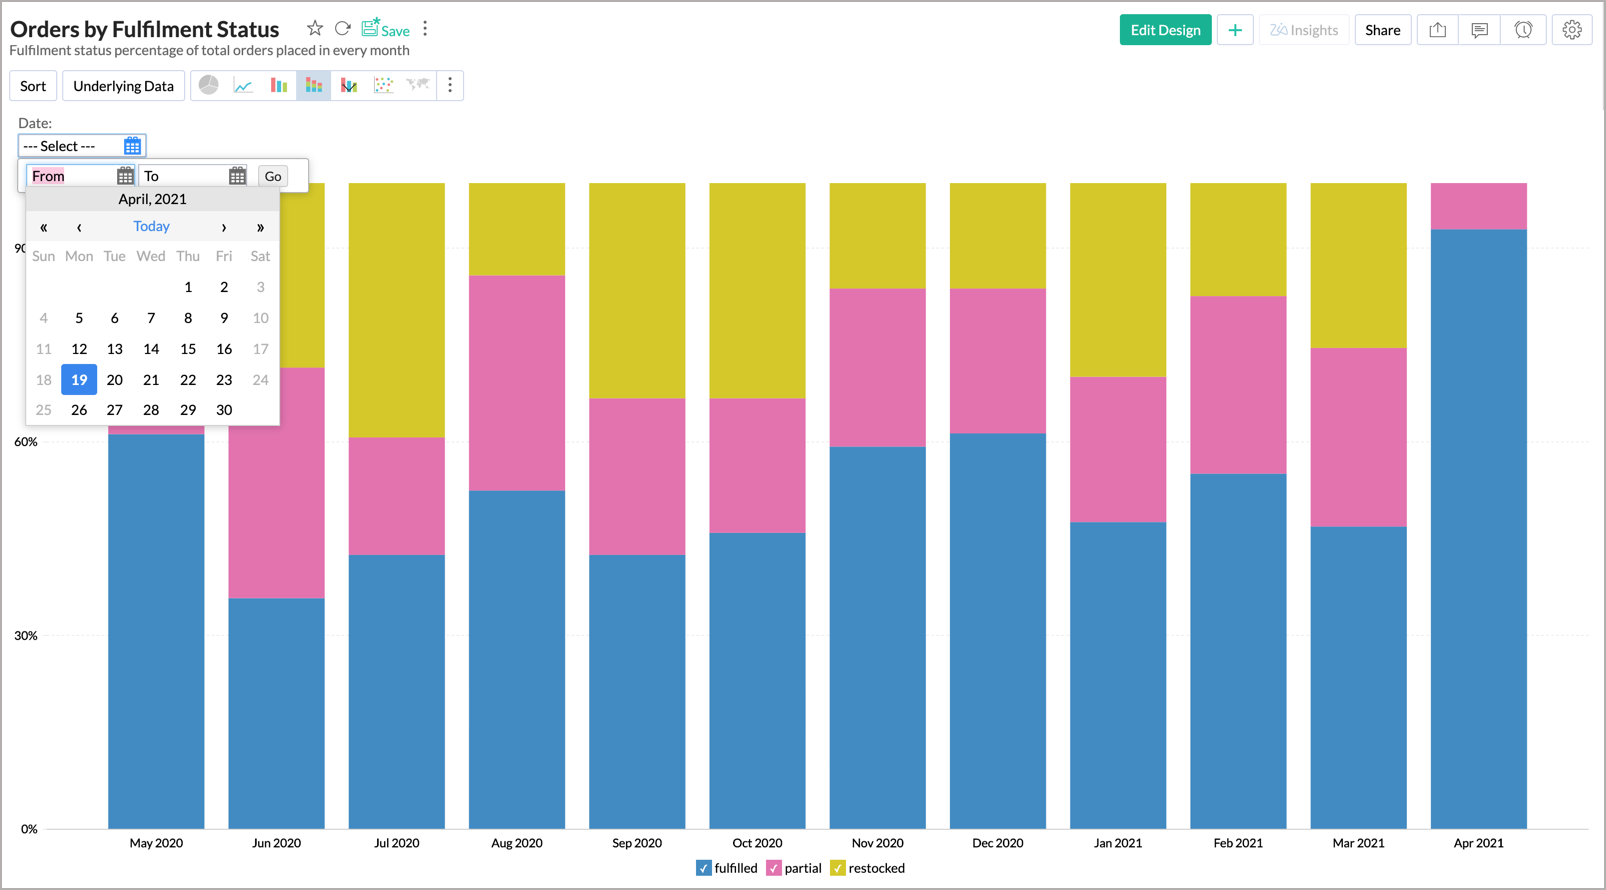Open the Date select dropdown
Screen dimensions: 1606x890
(81, 146)
